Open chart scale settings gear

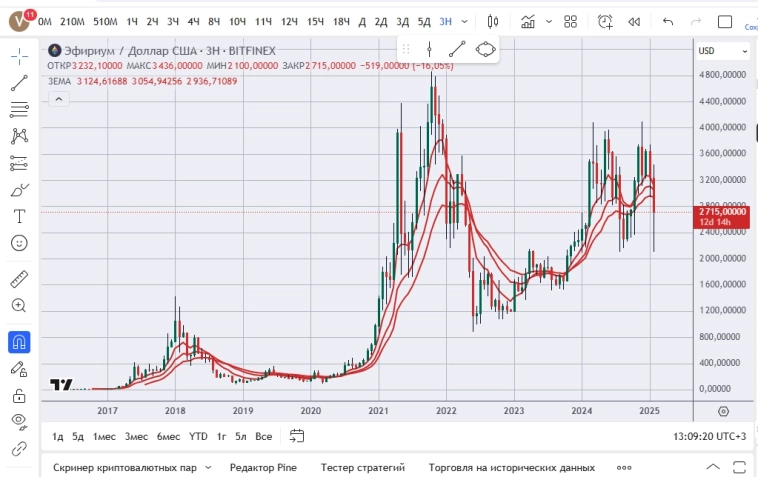[723, 411]
